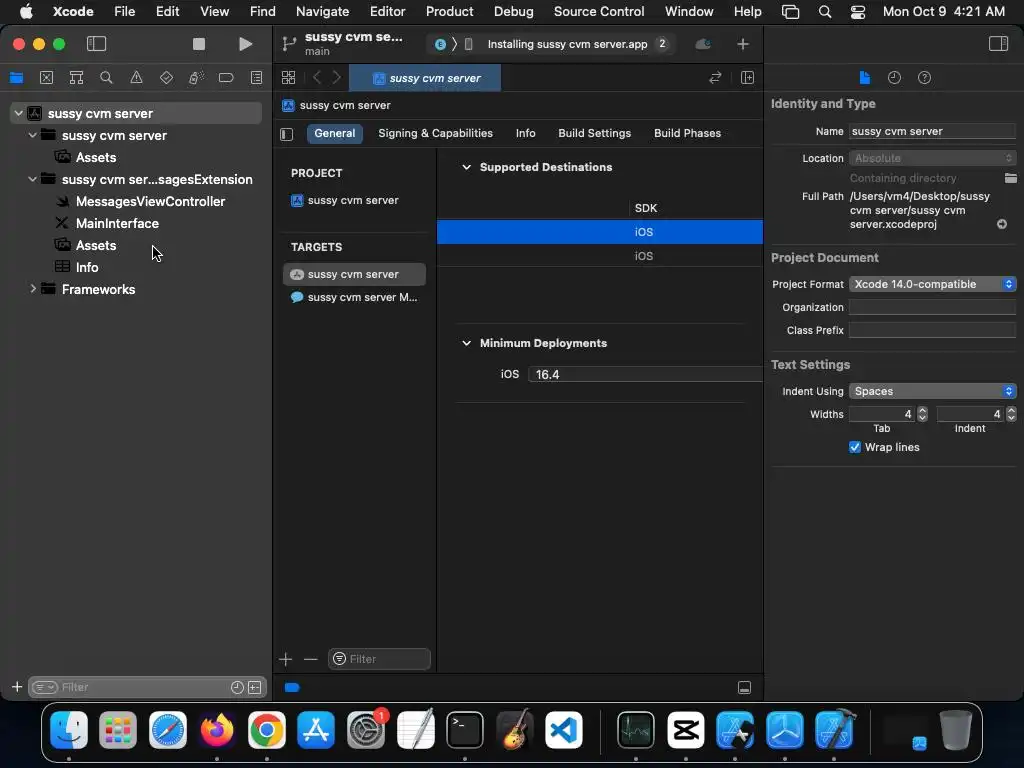Stop the running build
1024x768 pixels.
(199, 44)
